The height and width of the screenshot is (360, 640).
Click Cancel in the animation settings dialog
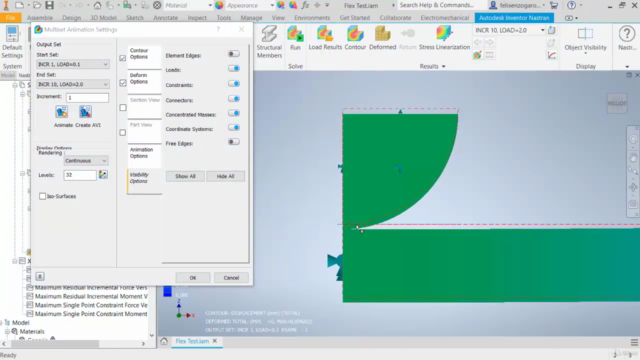231,278
